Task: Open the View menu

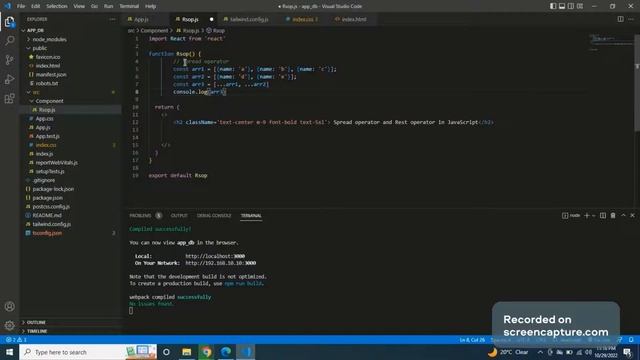Action: tap(79, 6)
